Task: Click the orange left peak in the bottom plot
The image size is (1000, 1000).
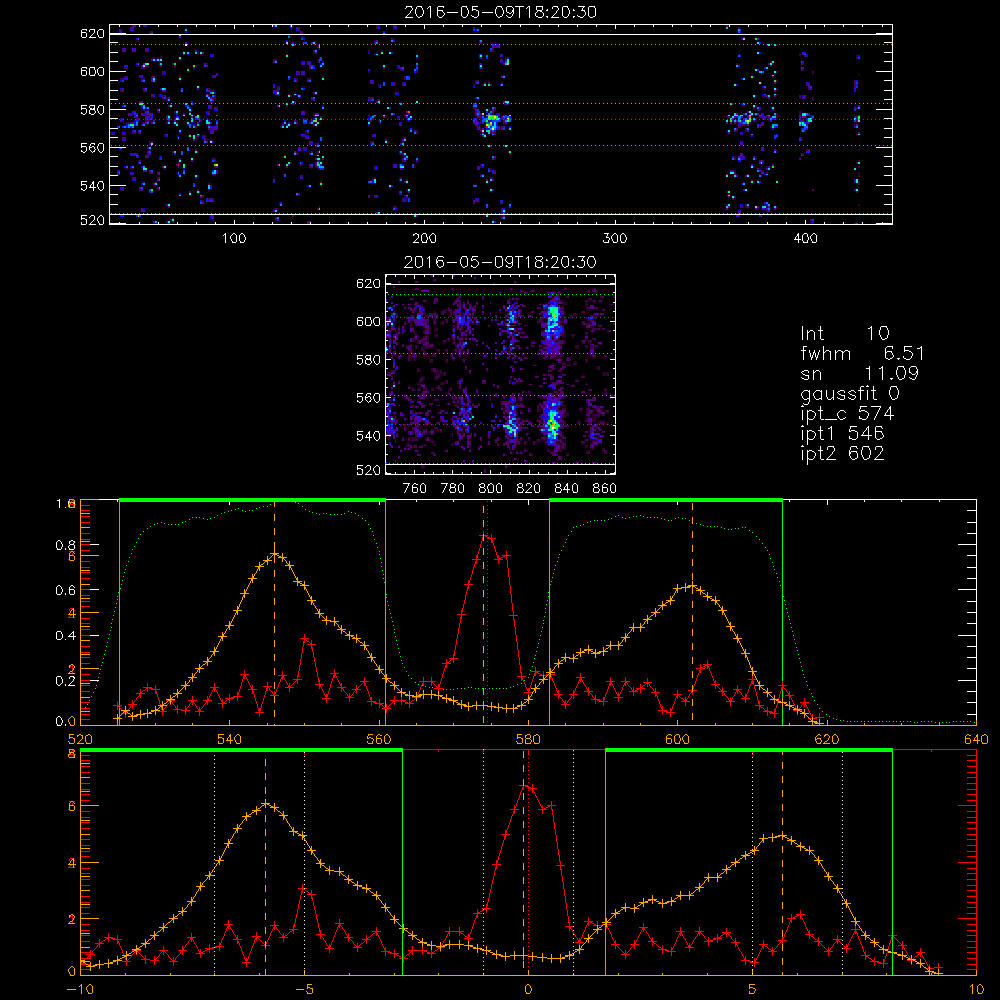Action: [x=267, y=805]
